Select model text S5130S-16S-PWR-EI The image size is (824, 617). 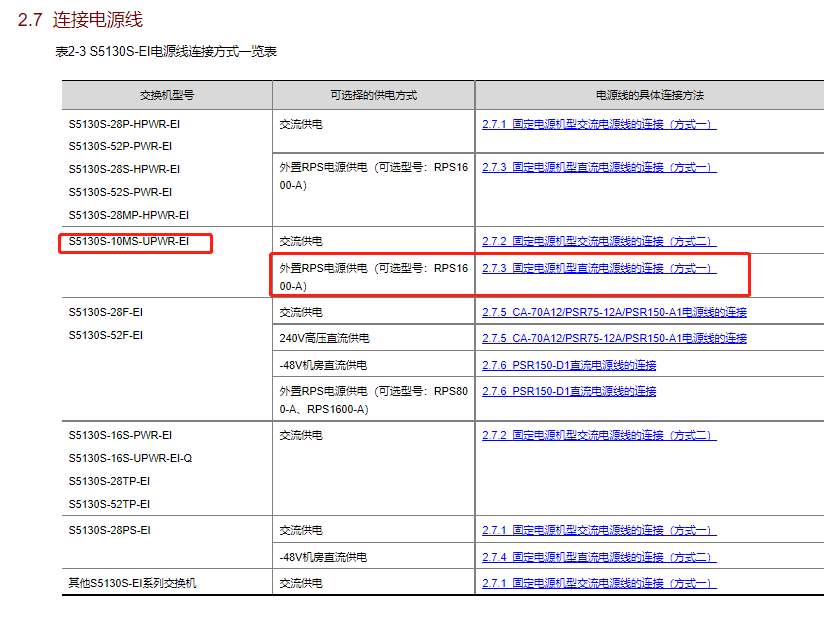pos(120,436)
